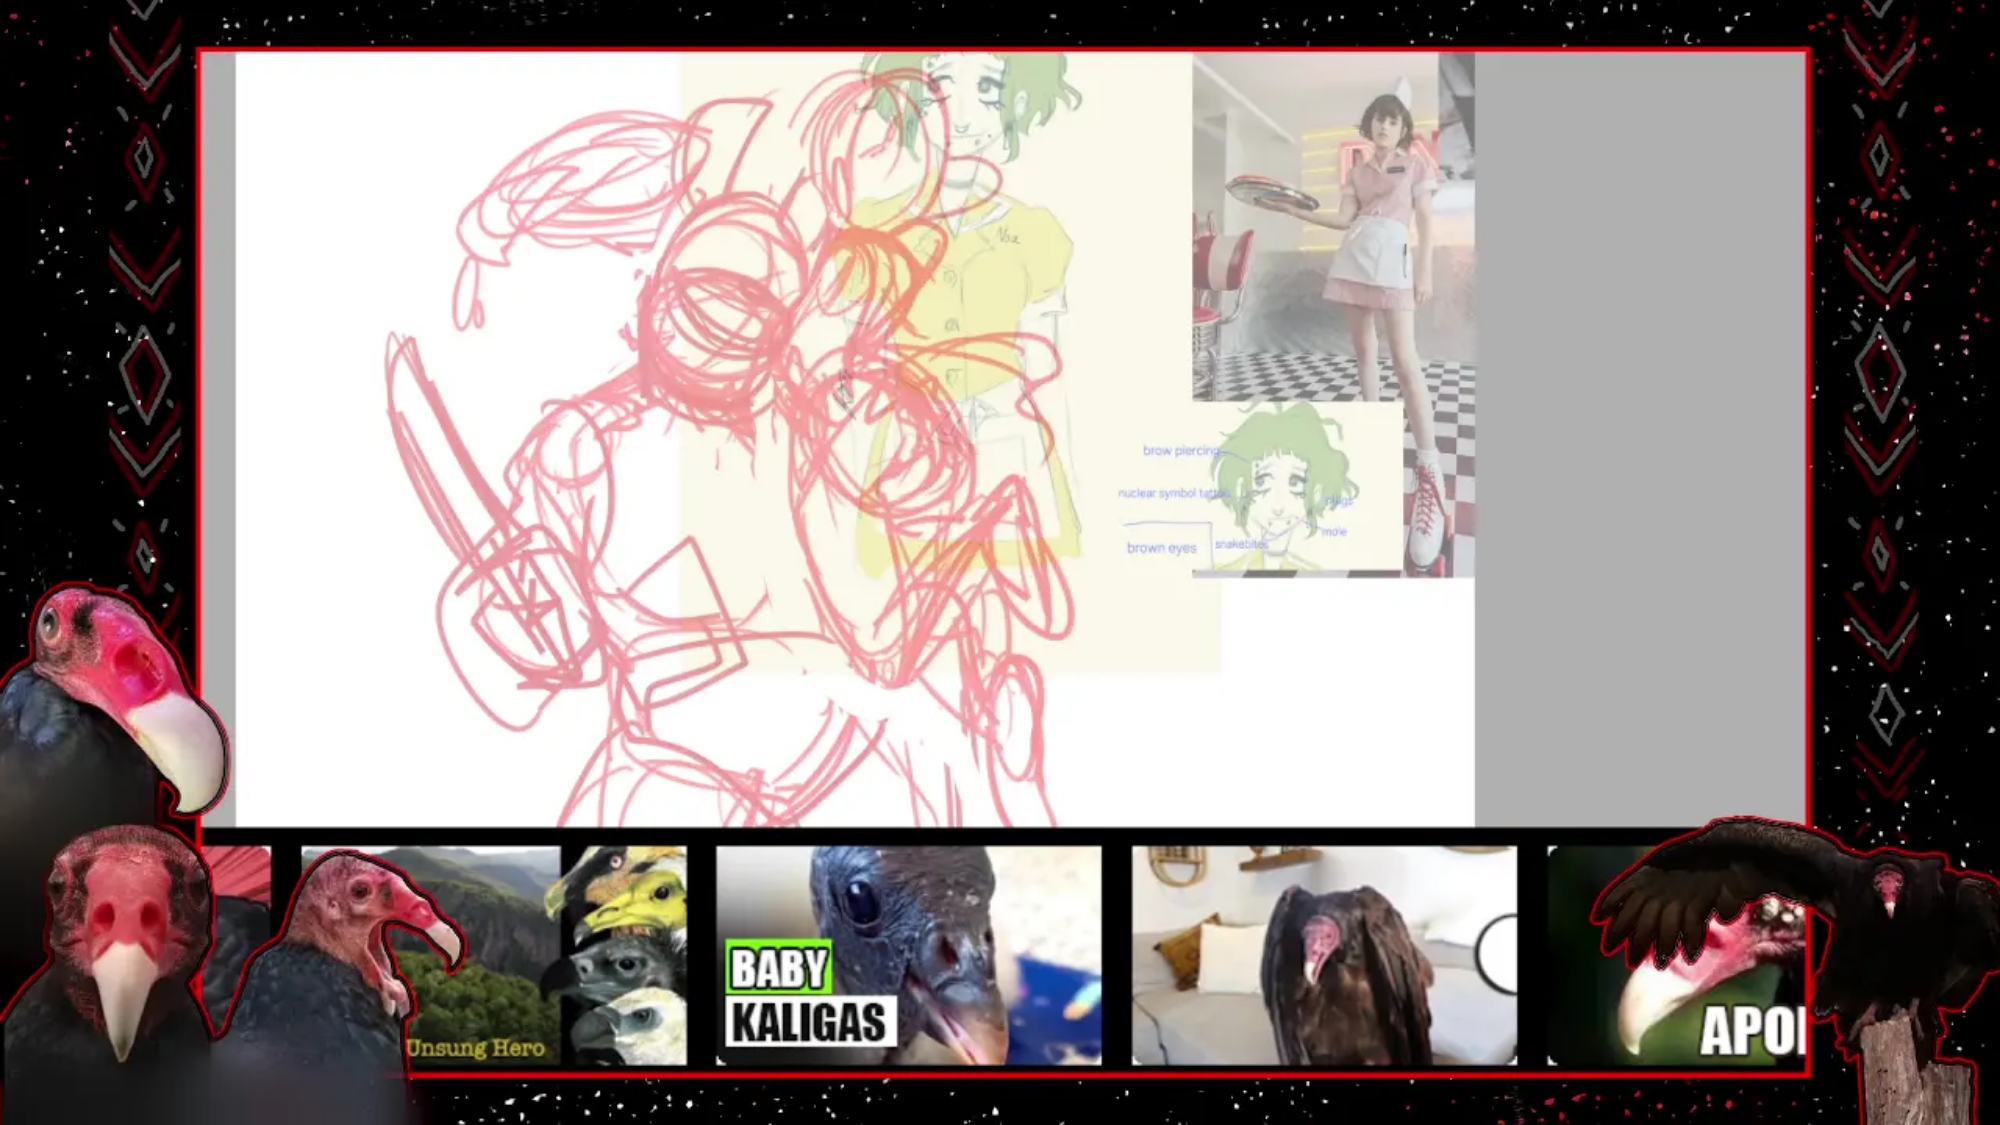Click the 'brown eyes' annotation label
2000x1125 pixels.
pos(1160,548)
